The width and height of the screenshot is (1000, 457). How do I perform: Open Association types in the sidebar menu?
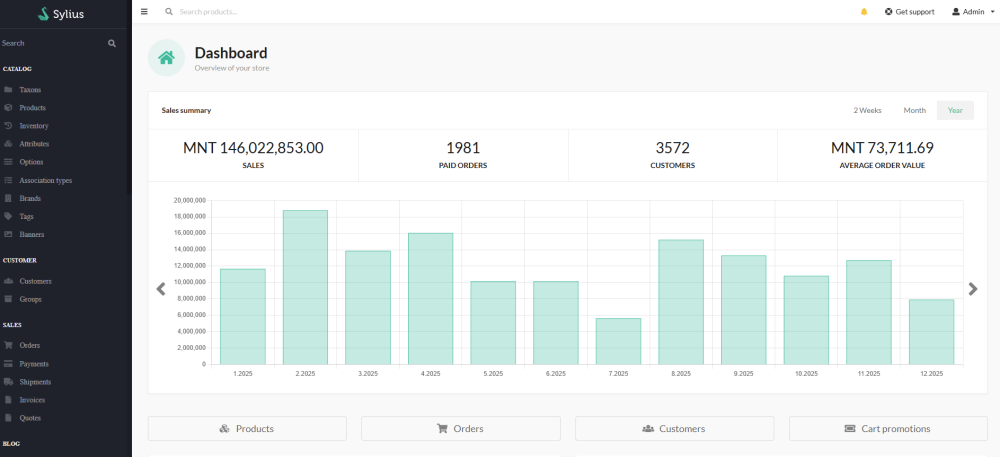(45, 180)
